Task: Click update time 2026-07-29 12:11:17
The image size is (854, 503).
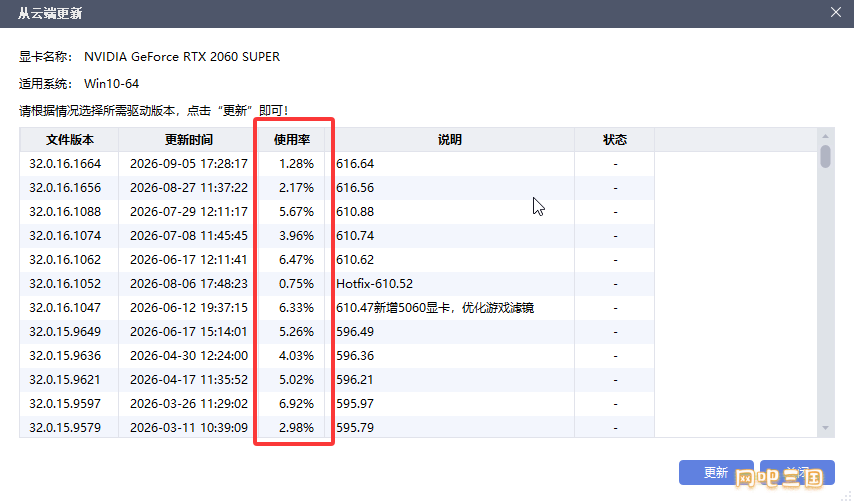Action: [x=188, y=212]
